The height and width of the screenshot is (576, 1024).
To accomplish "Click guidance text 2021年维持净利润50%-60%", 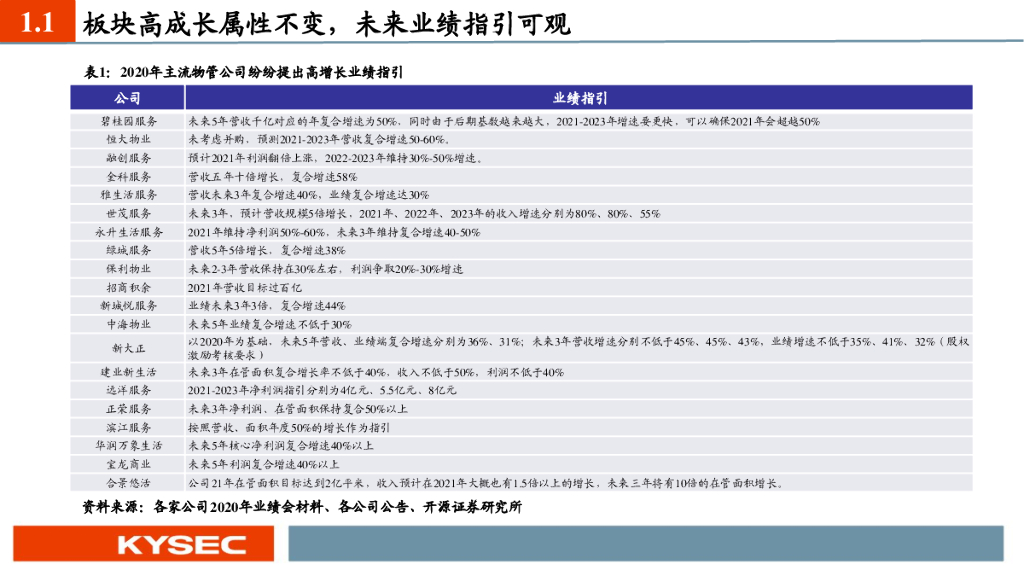I will click(x=256, y=232).
